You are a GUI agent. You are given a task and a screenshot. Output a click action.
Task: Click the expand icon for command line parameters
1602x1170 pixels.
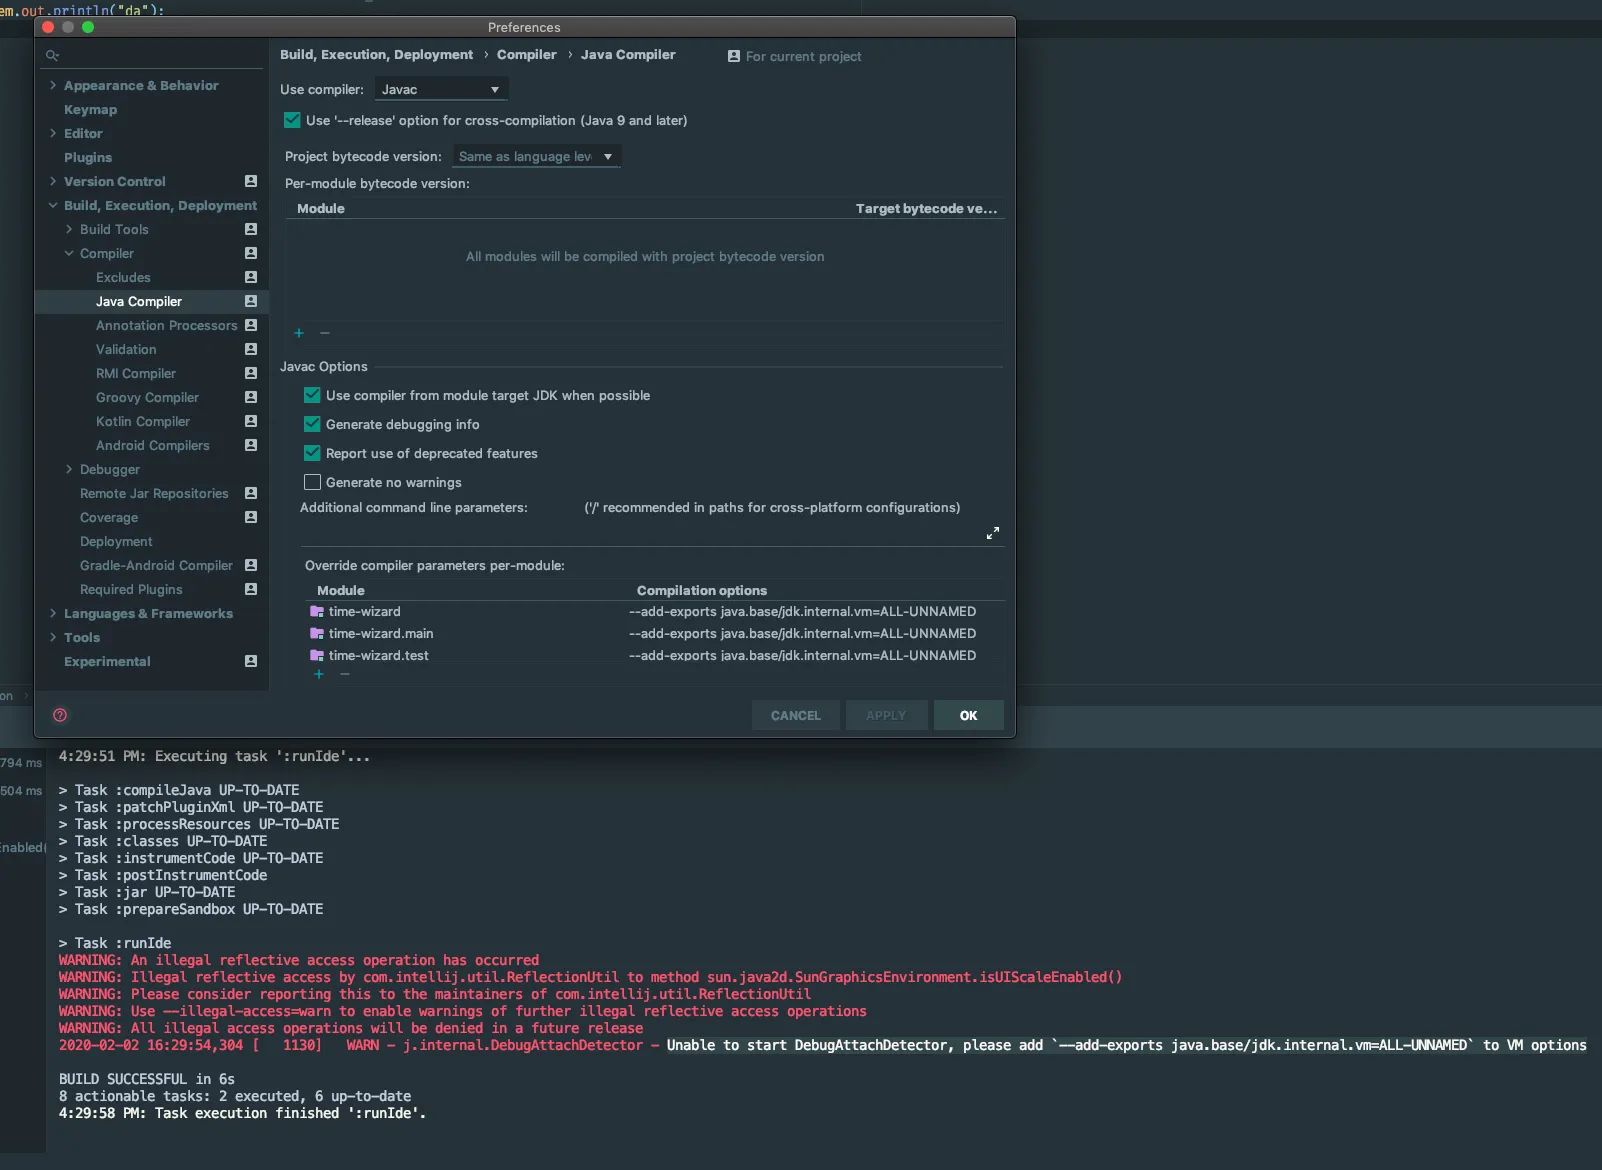coord(992,533)
